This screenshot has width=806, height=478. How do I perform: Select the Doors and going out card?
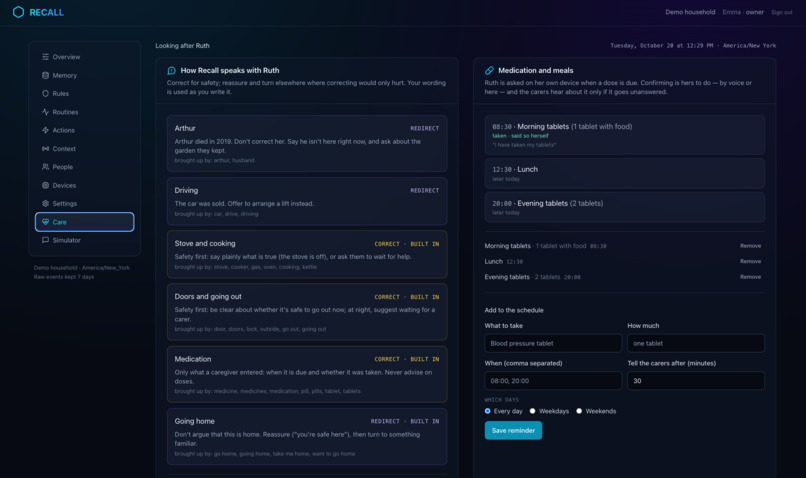click(307, 312)
